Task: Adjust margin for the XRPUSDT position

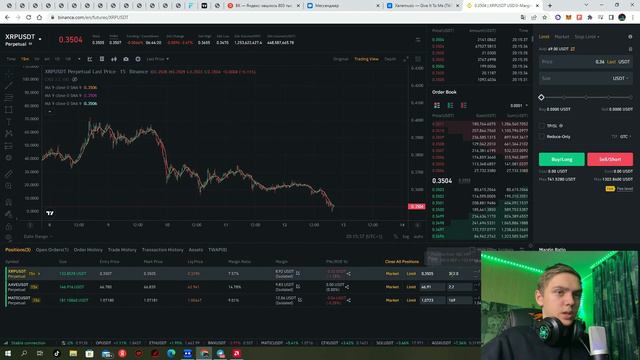Action: tap(298, 273)
